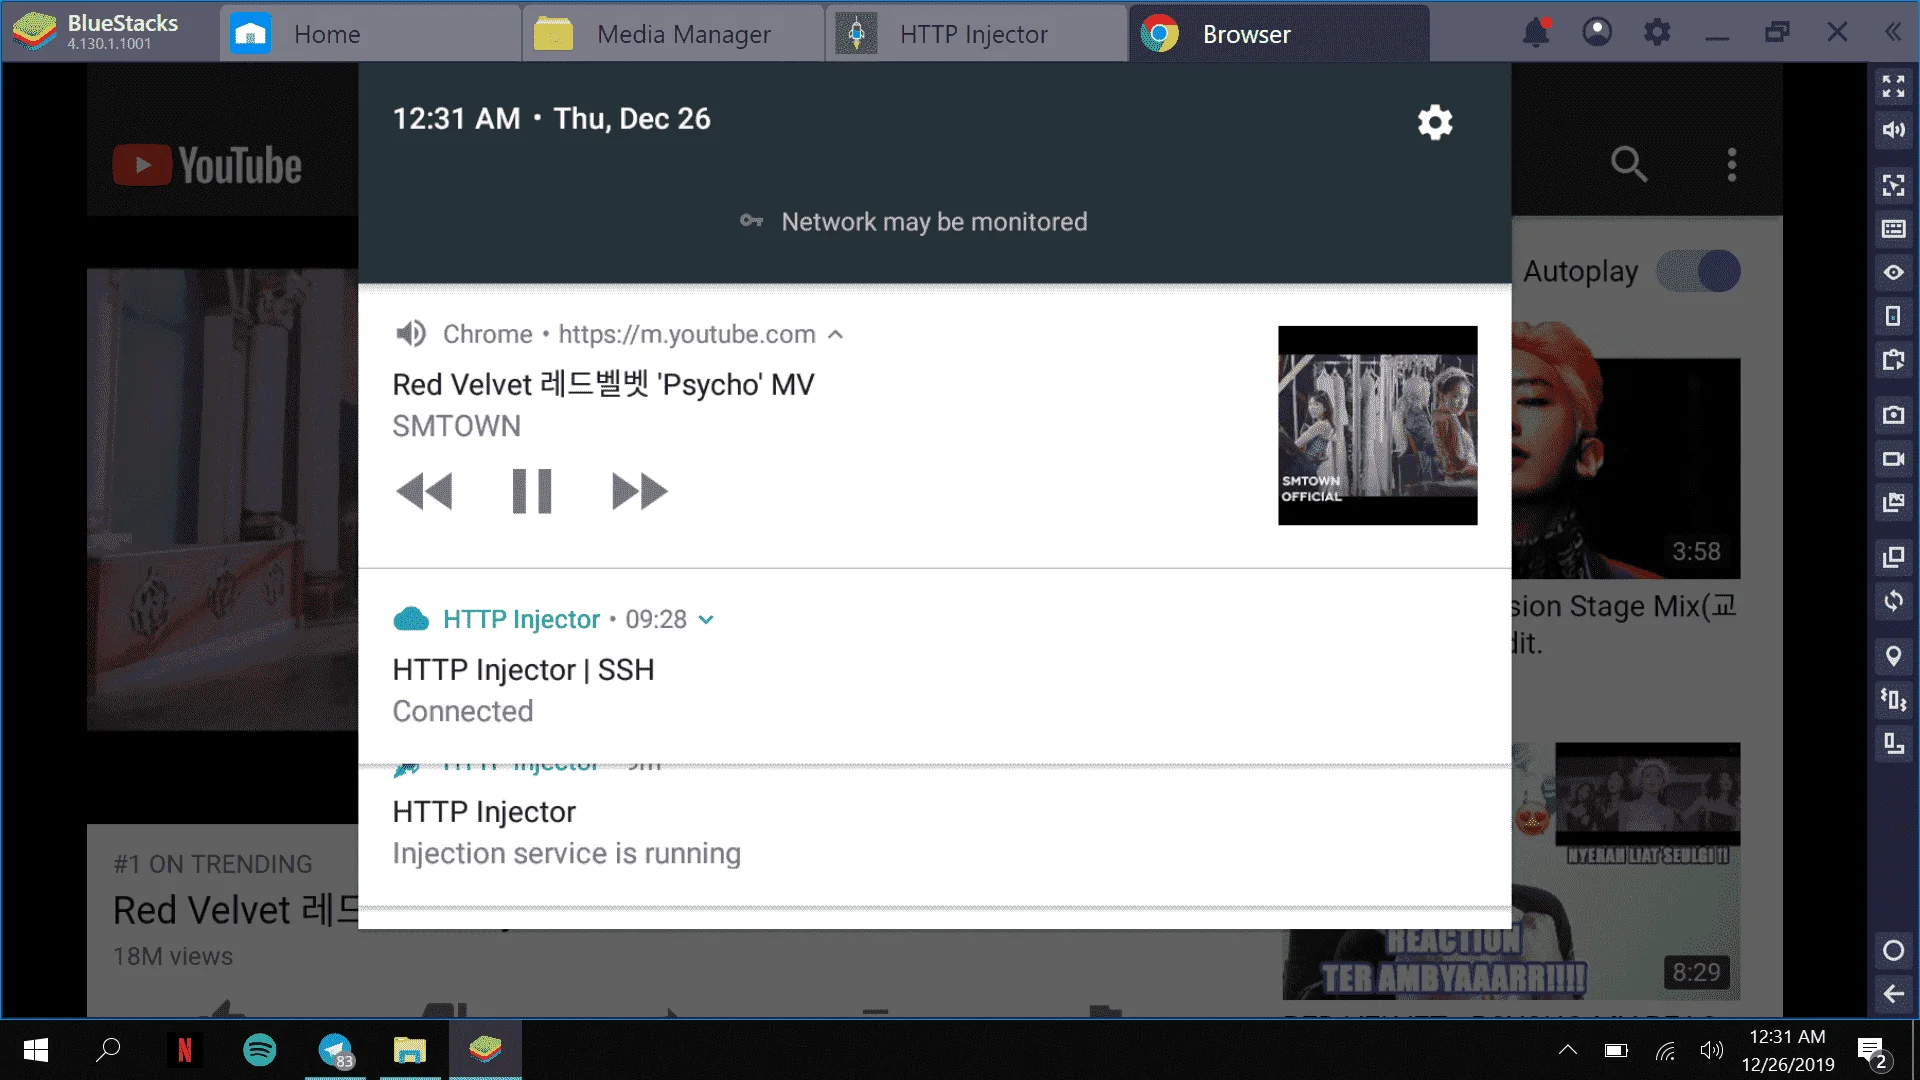Click the YouTube logo

207,165
